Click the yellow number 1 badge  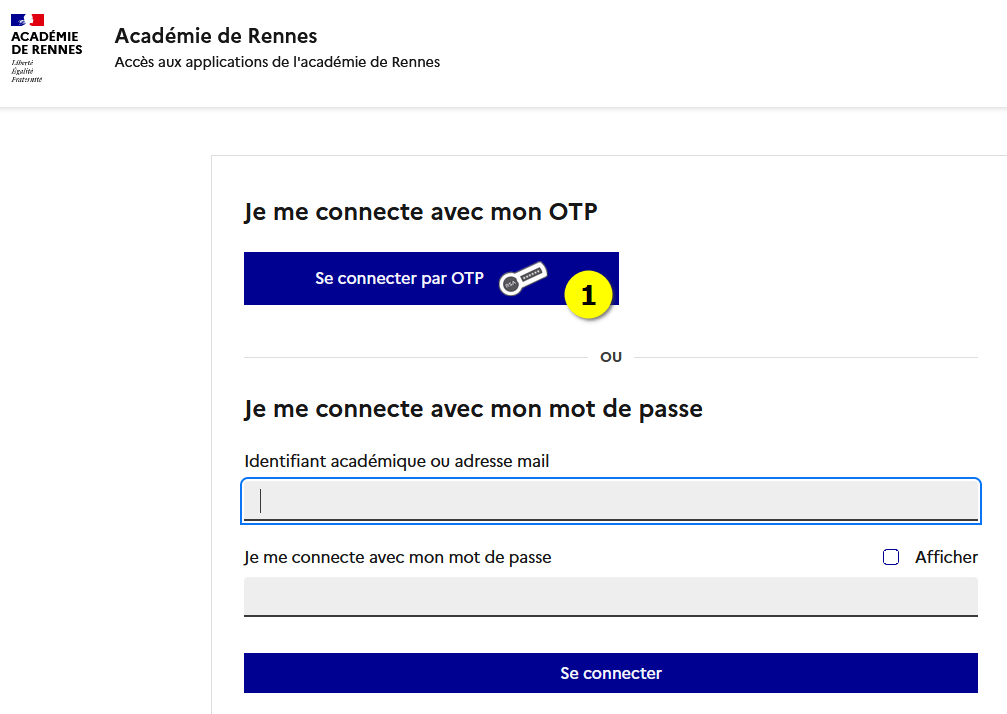coord(588,296)
